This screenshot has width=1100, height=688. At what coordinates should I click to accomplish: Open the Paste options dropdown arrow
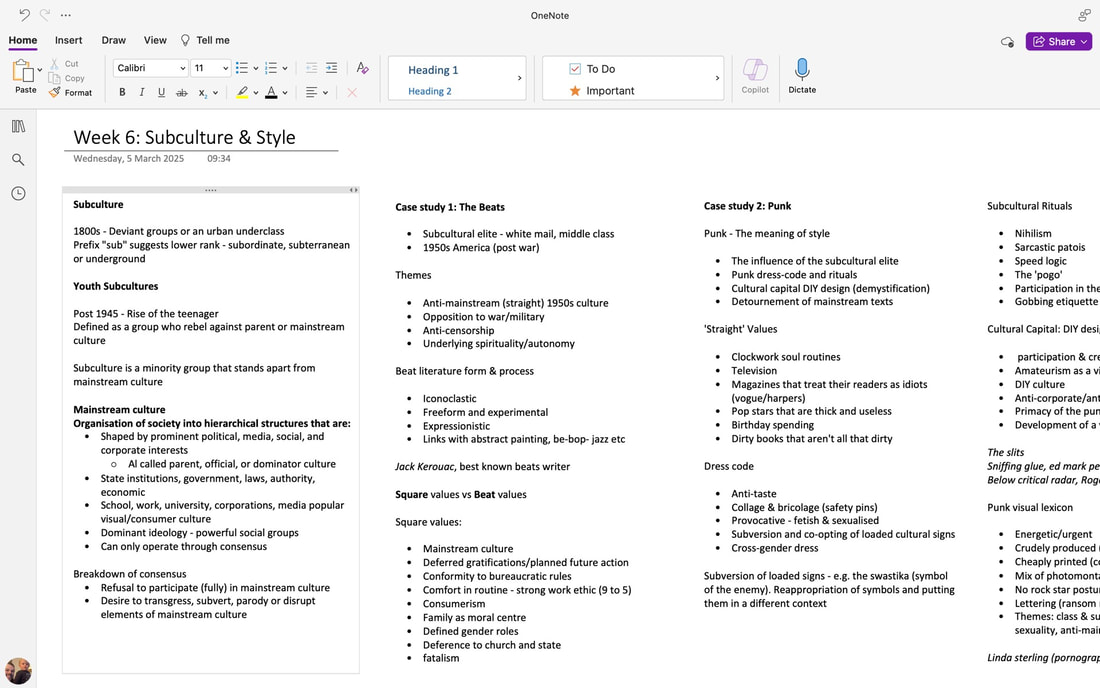(40, 70)
